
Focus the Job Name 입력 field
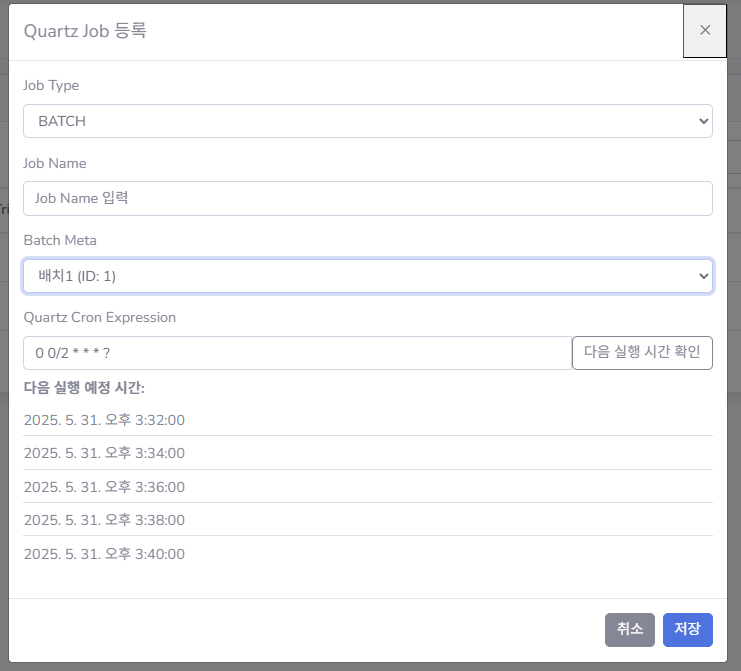(x=368, y=198)
